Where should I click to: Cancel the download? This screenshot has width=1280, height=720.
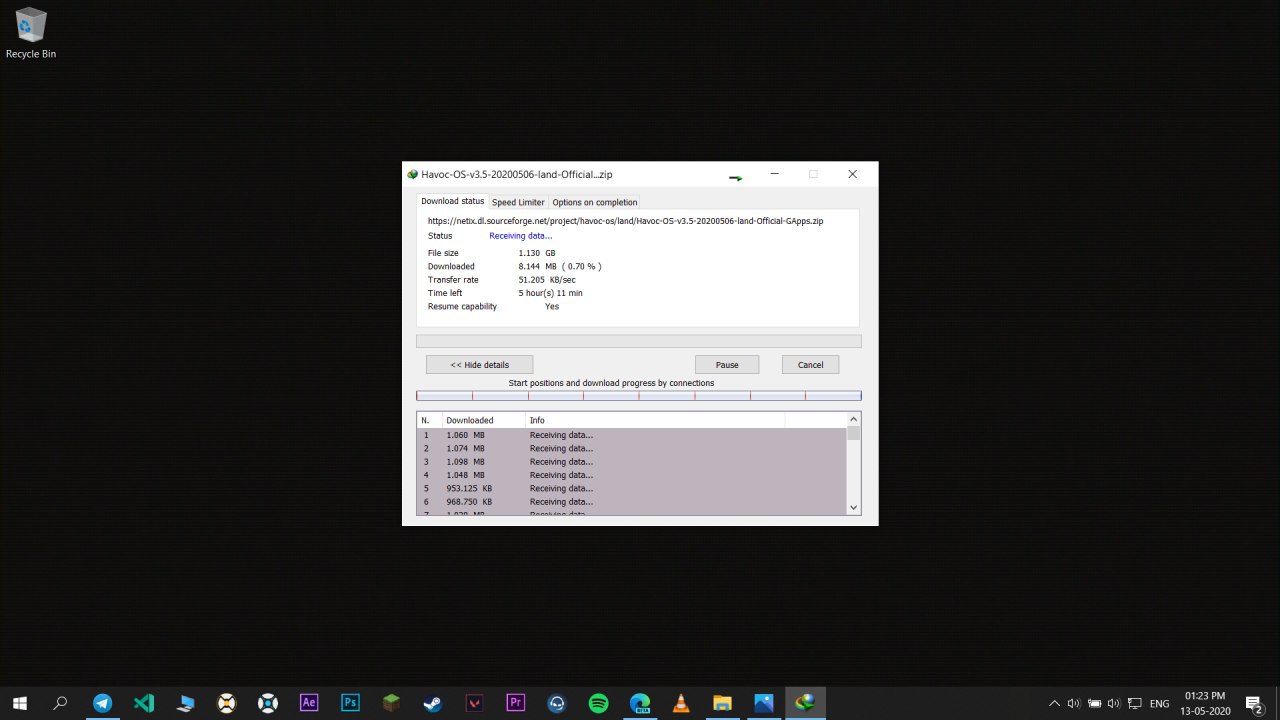[810, 364]
